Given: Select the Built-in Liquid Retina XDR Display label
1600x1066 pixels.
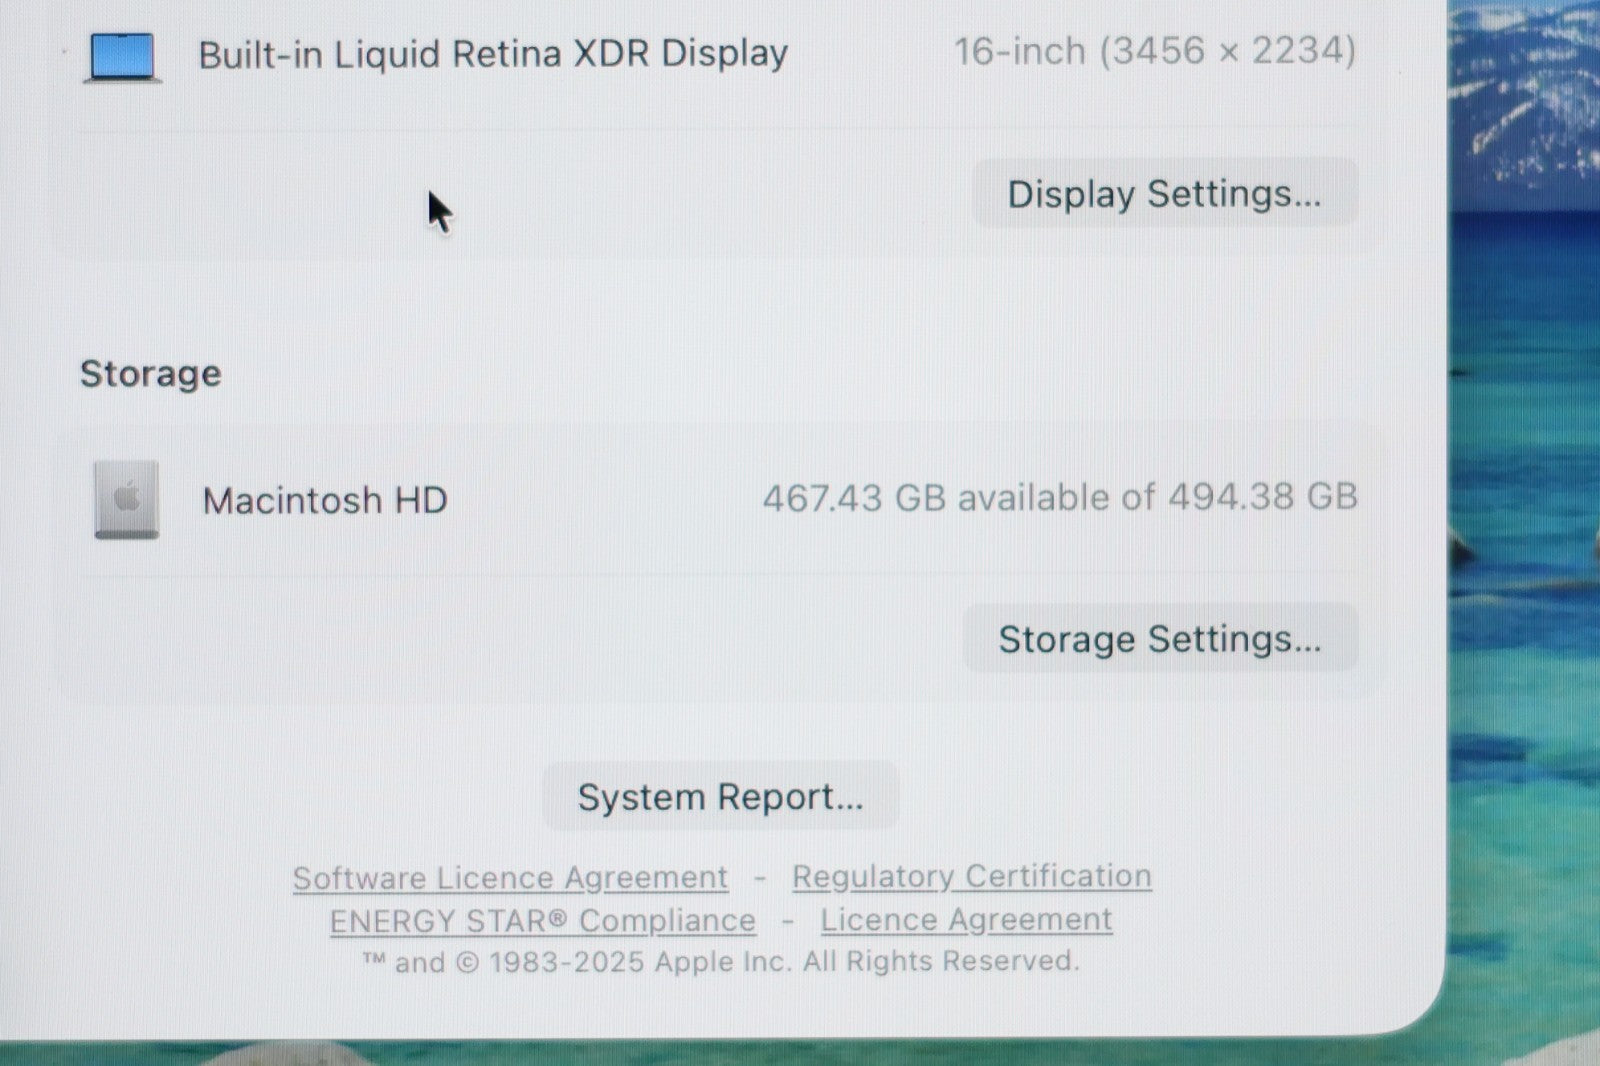Looking at the screenshot, I should 493,54.
